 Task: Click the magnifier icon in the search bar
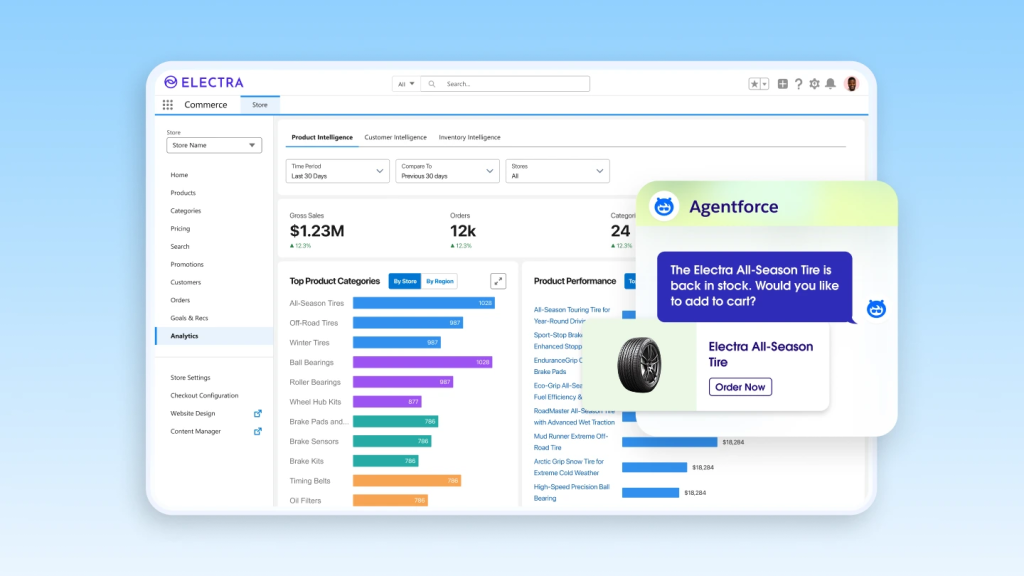click(432, 84)
